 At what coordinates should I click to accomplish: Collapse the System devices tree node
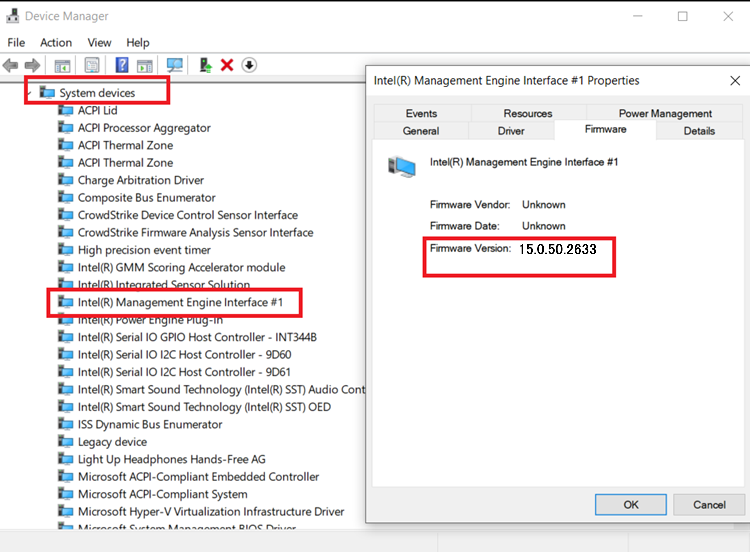tap(28, 93)
